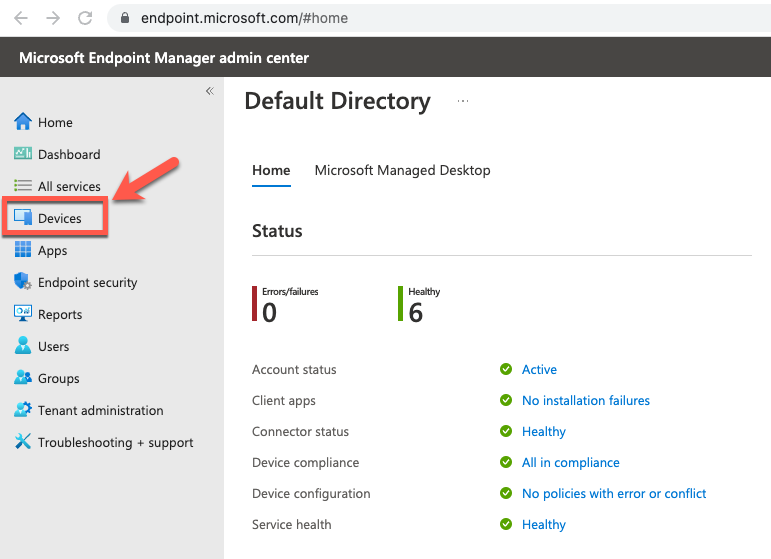
Task: Click green check beside Service health Healthy
Action: tap(506, 524)
